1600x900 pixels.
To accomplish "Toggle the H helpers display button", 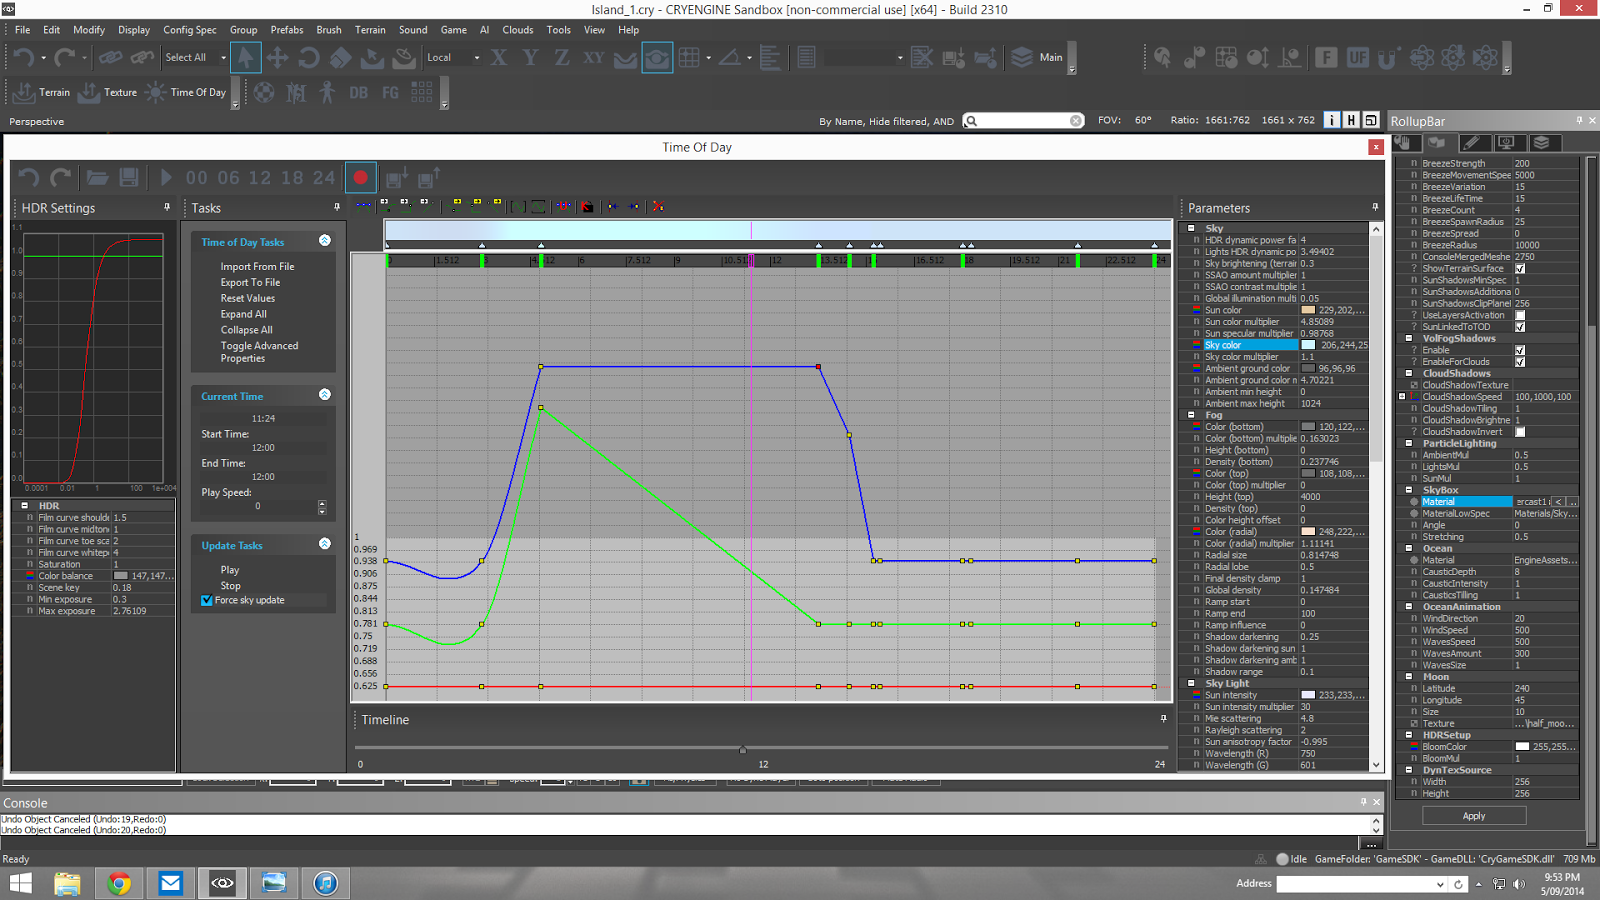I will tap(1351, 120).
